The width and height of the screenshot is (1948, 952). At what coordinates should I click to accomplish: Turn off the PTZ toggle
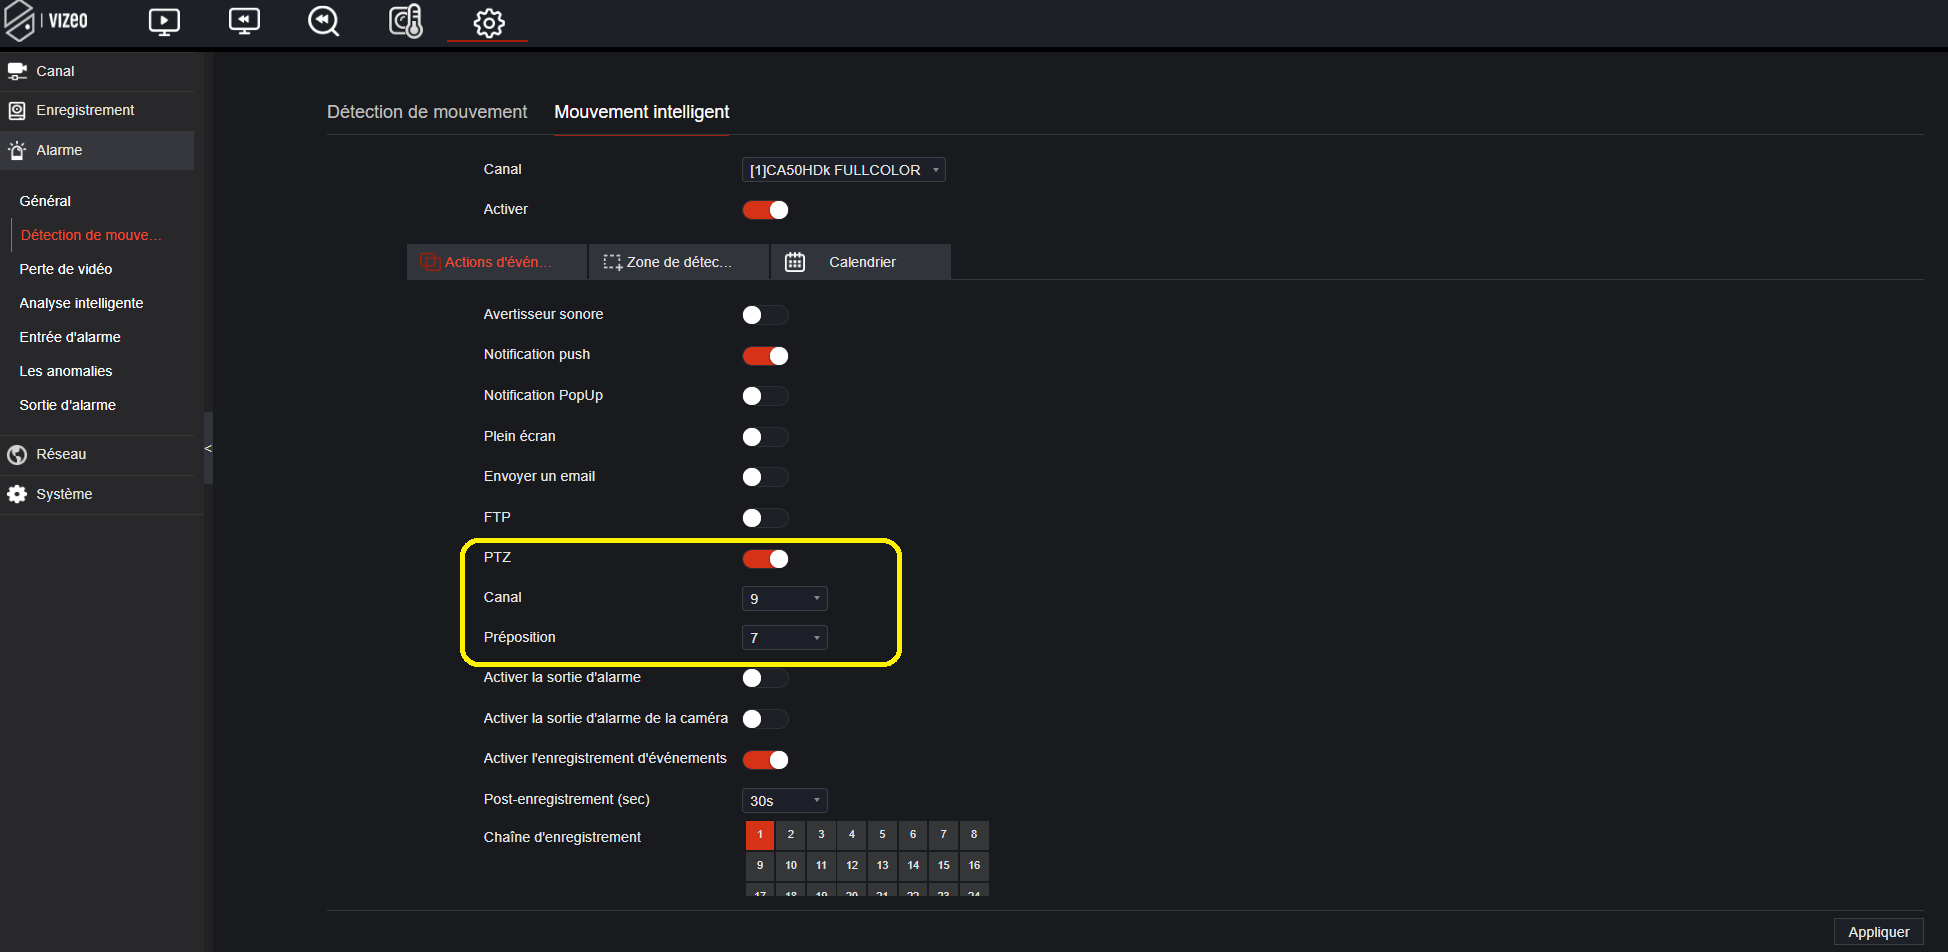765,559
